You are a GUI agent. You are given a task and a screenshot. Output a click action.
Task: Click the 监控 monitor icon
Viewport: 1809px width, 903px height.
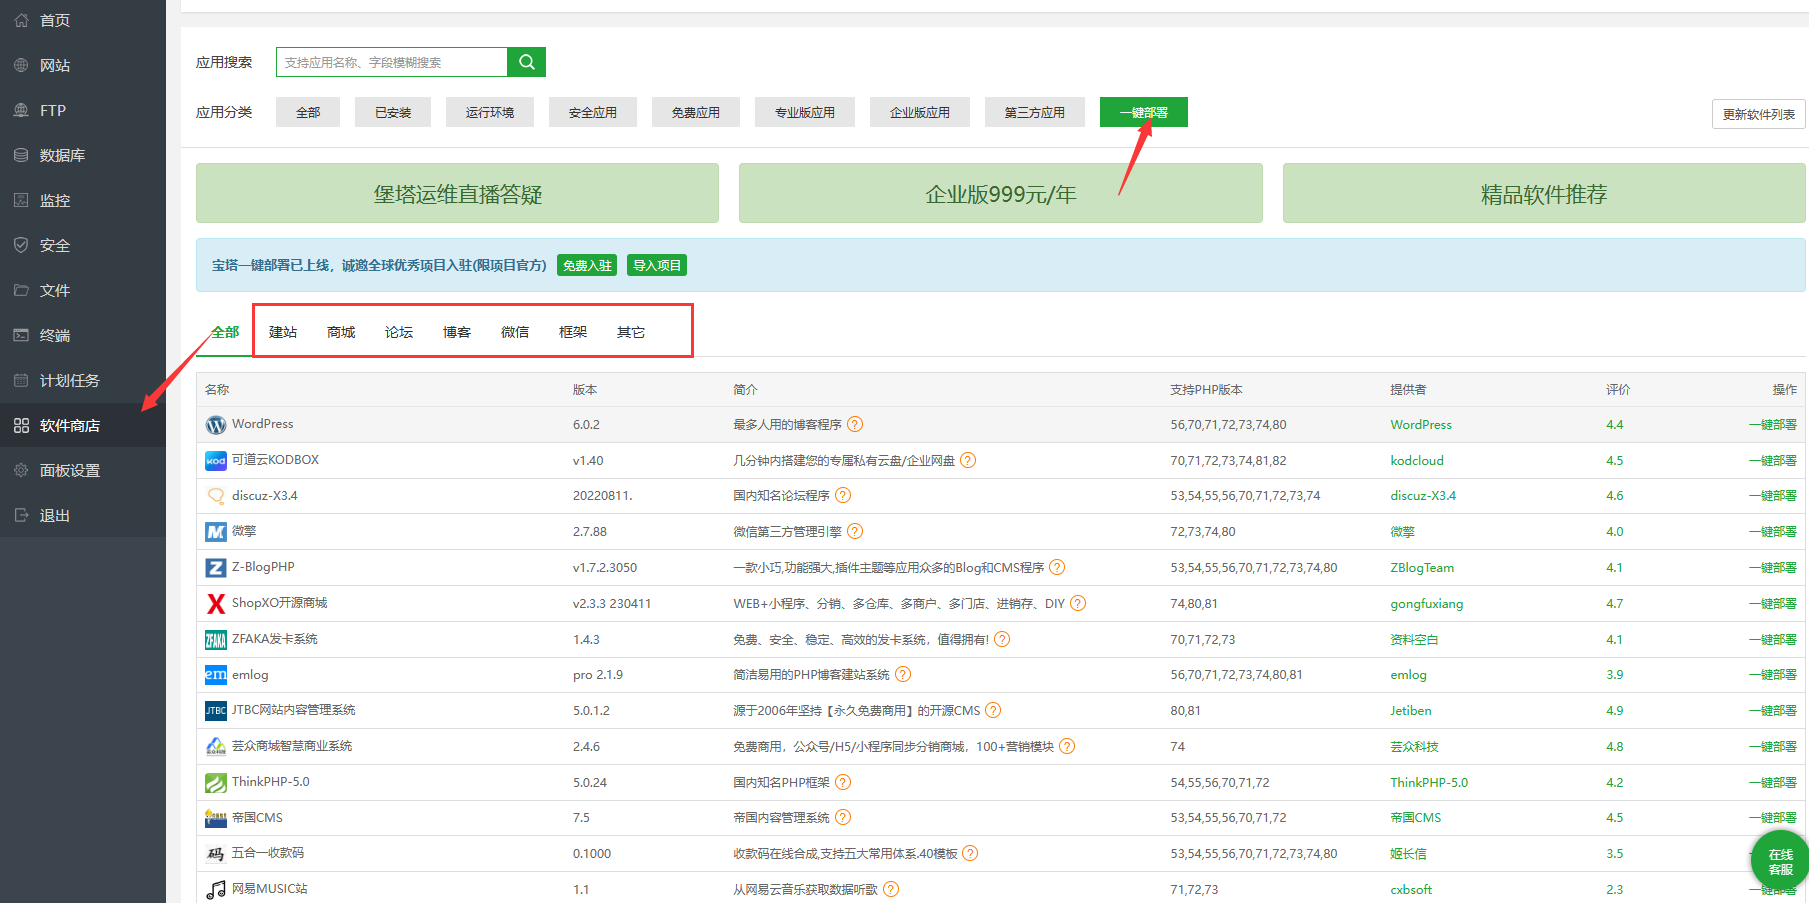coord(21,200)
